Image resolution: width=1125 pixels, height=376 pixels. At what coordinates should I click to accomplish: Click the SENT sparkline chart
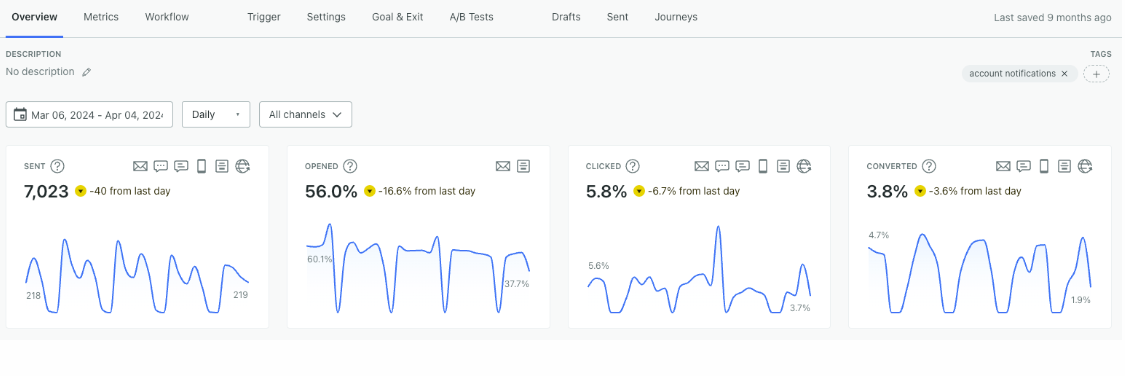point(137,276)
